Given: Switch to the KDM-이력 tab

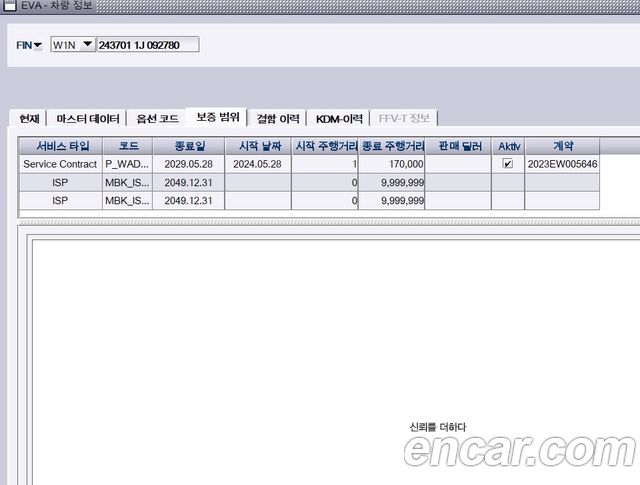Looking at the screenshot, I should pos(339,118).
